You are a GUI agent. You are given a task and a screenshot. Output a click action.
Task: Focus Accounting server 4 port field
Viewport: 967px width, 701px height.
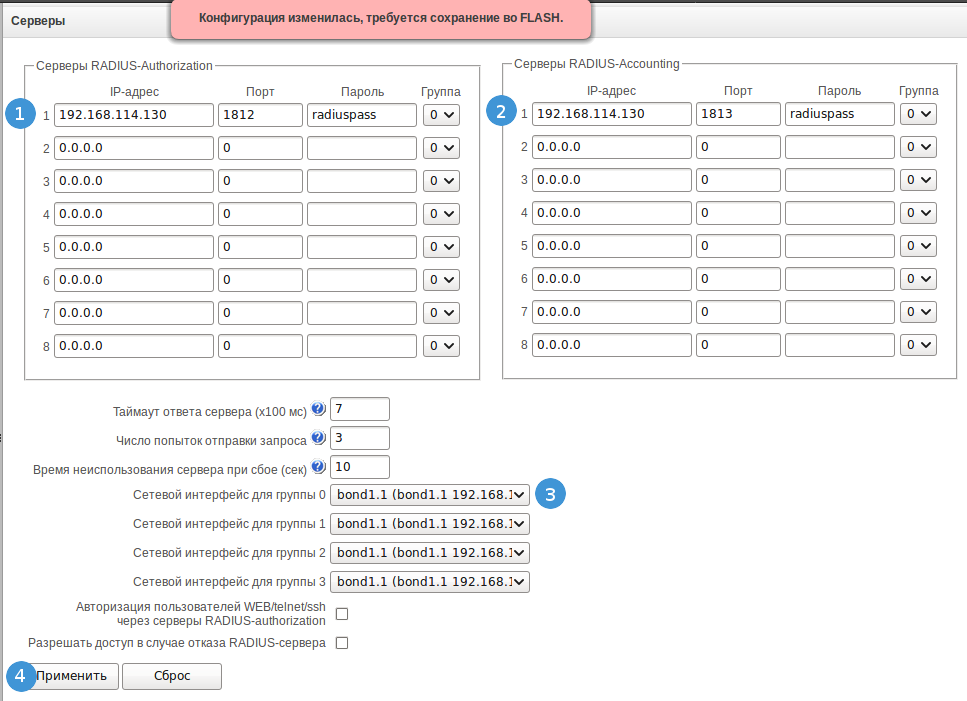tap(738, 213)
